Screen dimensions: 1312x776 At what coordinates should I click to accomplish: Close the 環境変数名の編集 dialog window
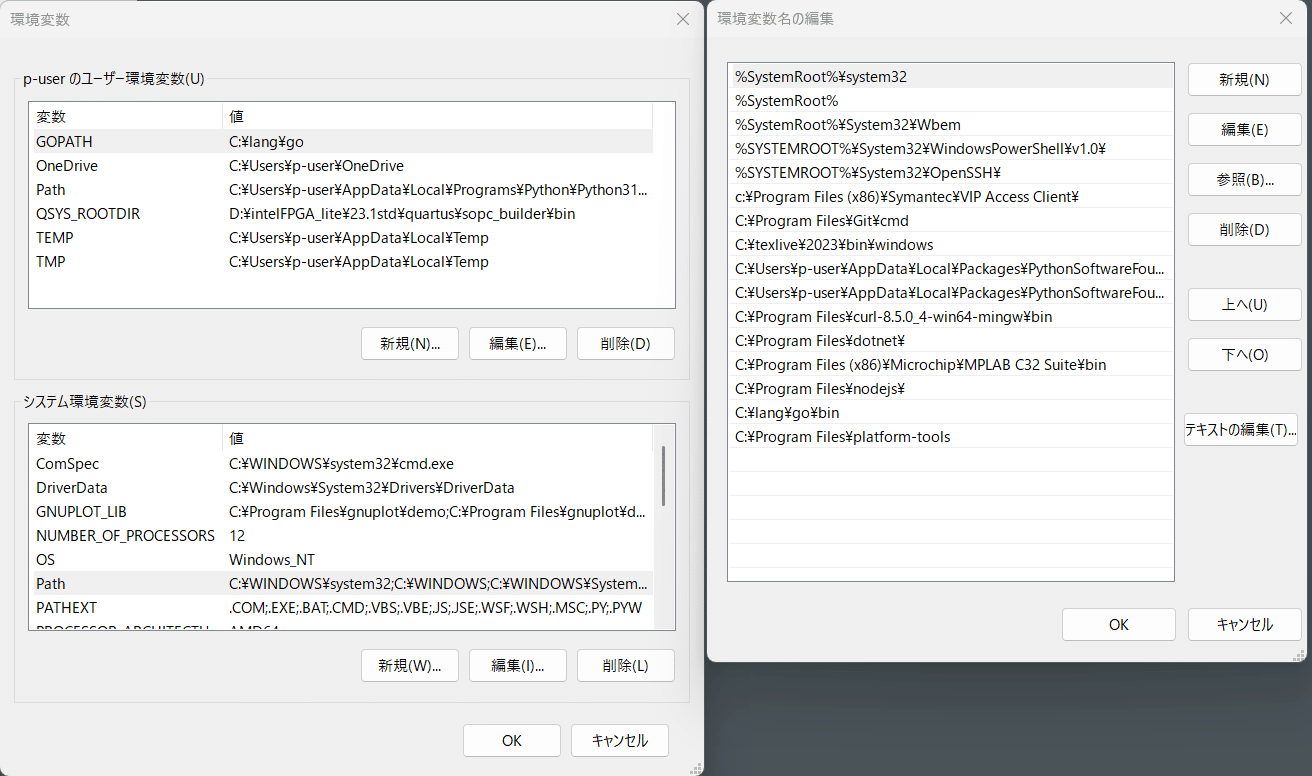[1286, 18]
